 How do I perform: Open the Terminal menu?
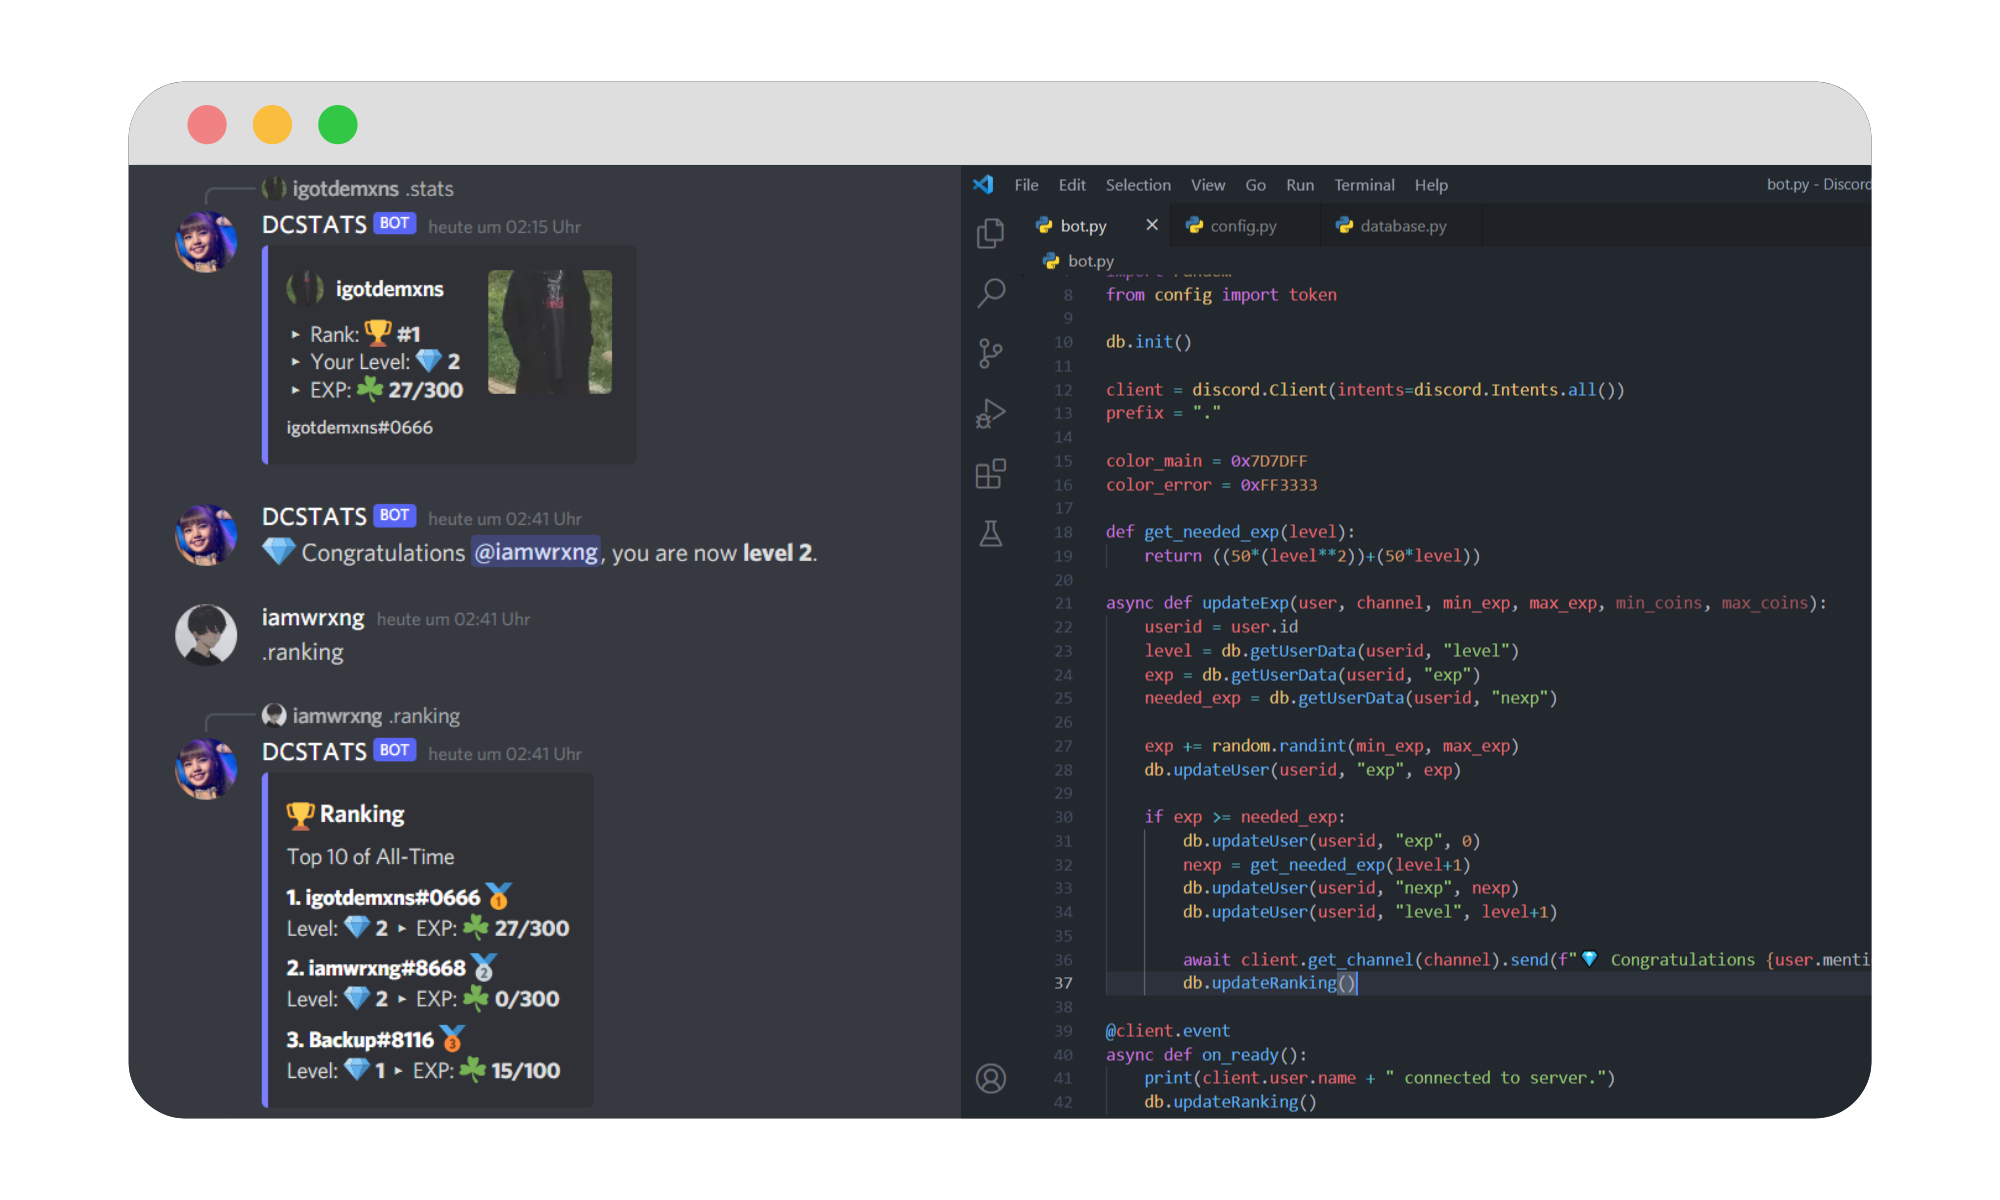point(1363,185)
